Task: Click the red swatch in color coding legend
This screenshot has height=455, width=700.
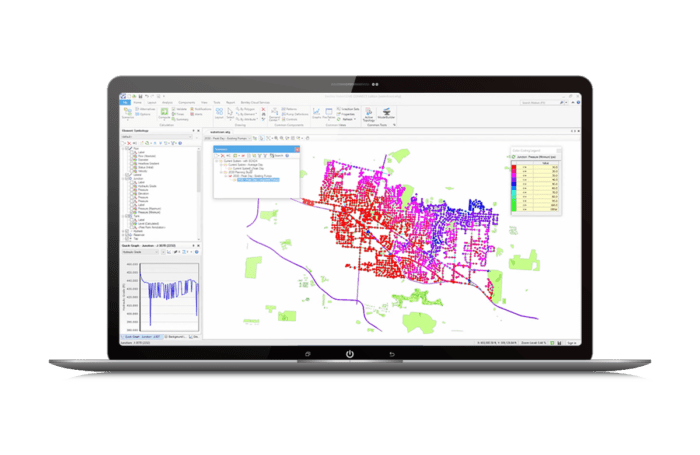Action: (x=513, y=167)
